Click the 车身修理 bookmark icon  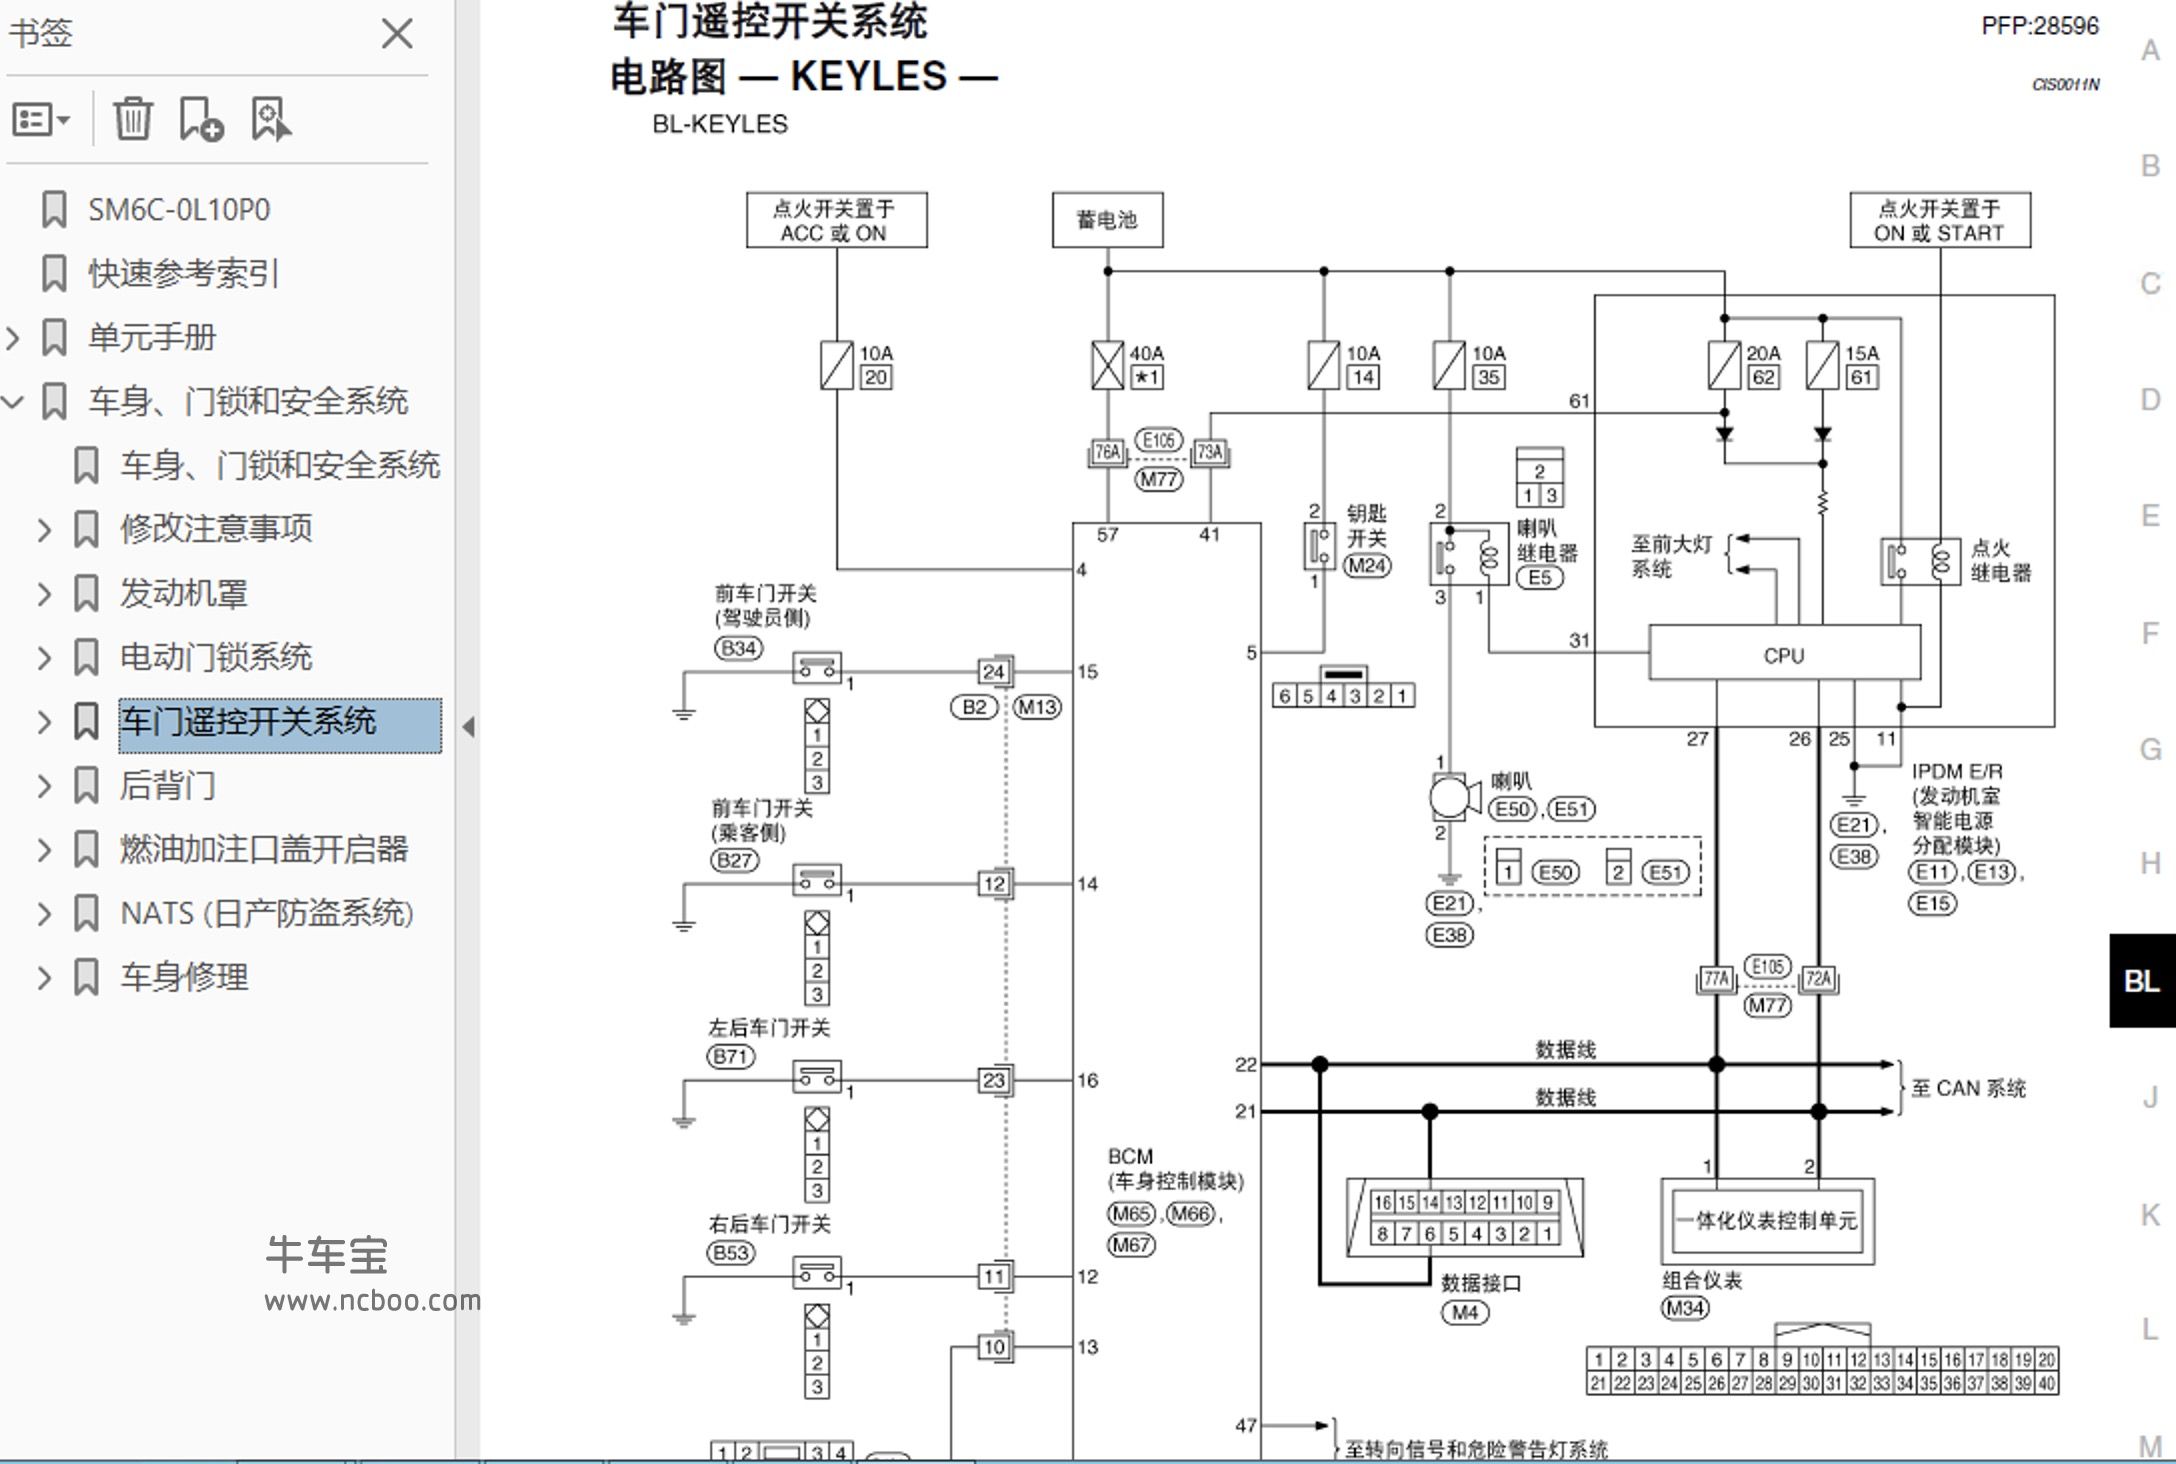(x=86, y=978)
